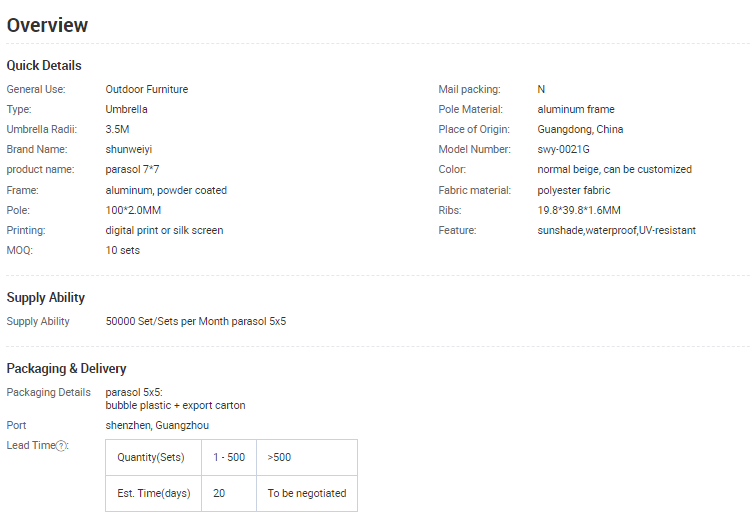Click the port value shenzhen, Guangzhou
The image size is (750, 524).
coord(157,425)
